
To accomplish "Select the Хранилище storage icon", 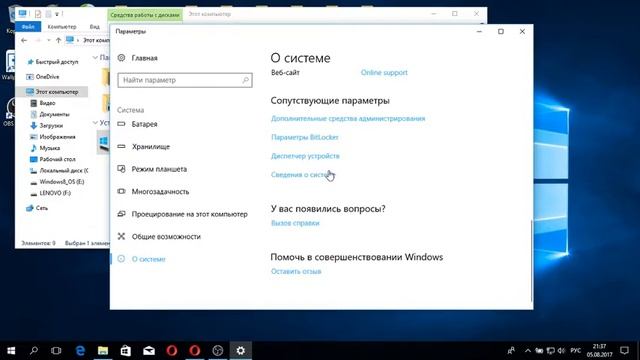I will tap(121, 146).
